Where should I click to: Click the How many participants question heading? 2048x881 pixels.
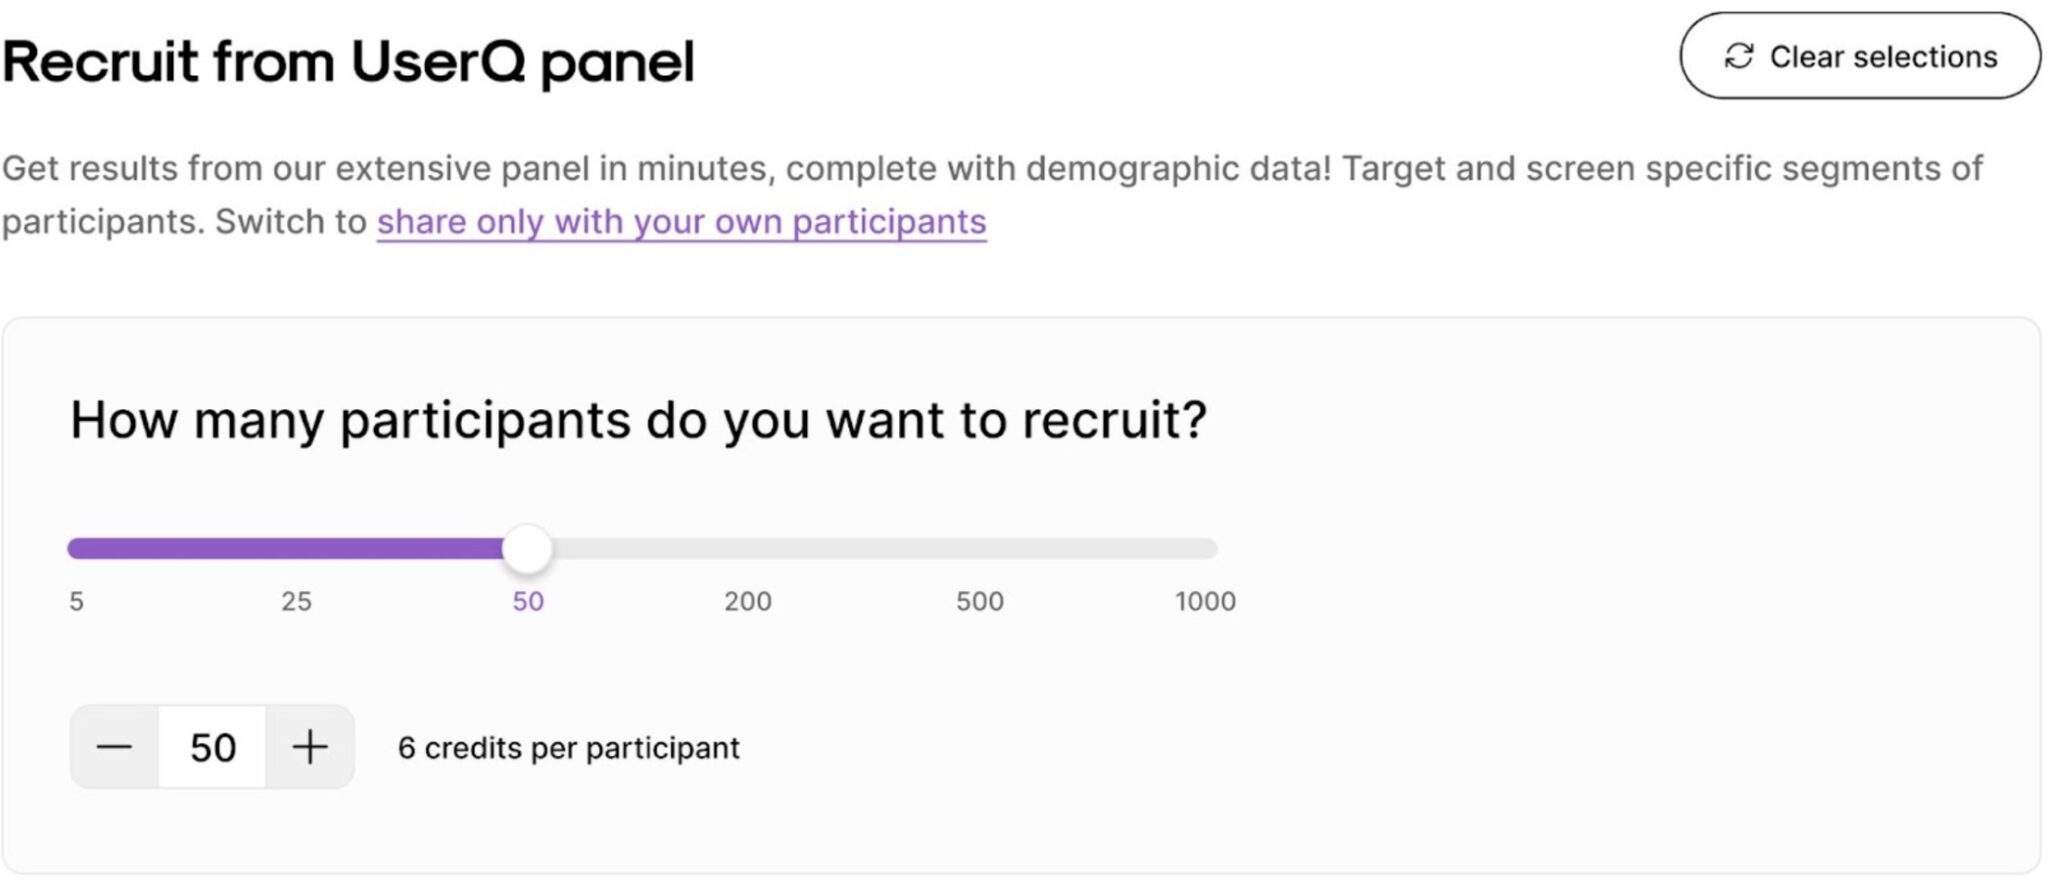tap(638, 420)
